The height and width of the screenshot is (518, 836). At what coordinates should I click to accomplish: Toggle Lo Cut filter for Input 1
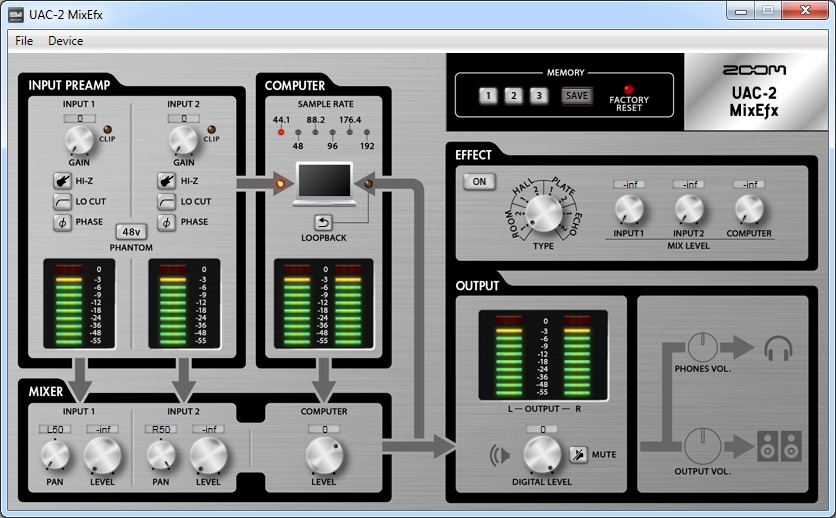62,201
